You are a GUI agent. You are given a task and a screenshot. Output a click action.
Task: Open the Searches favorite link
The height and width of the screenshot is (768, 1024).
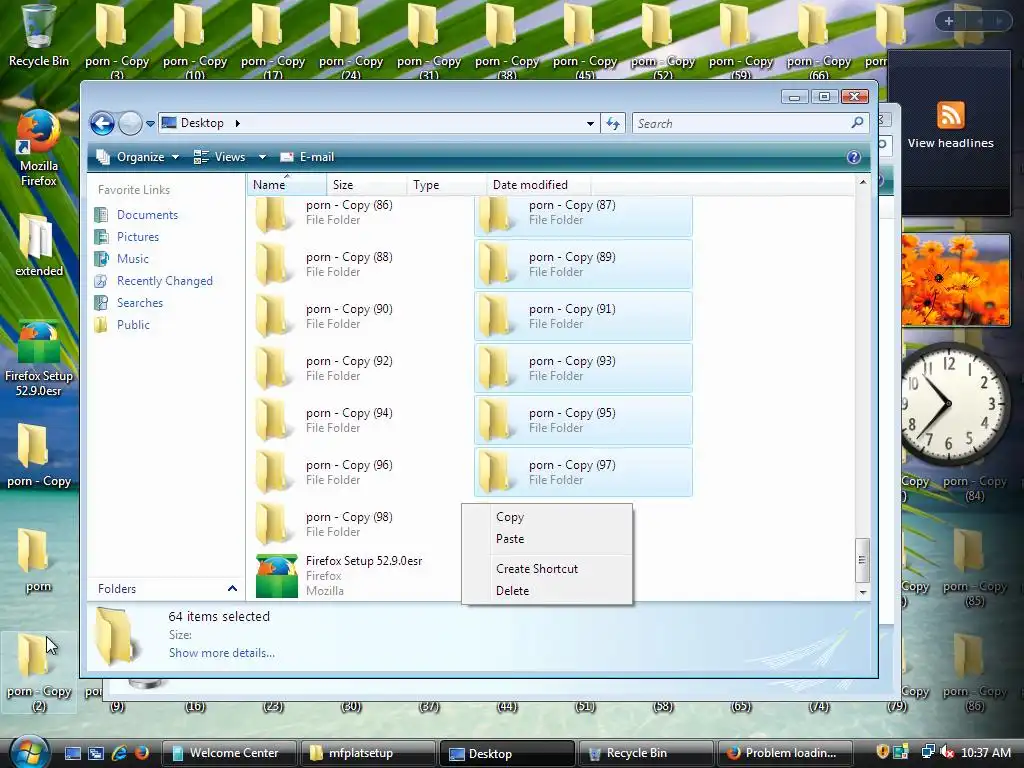click(140, 302)
